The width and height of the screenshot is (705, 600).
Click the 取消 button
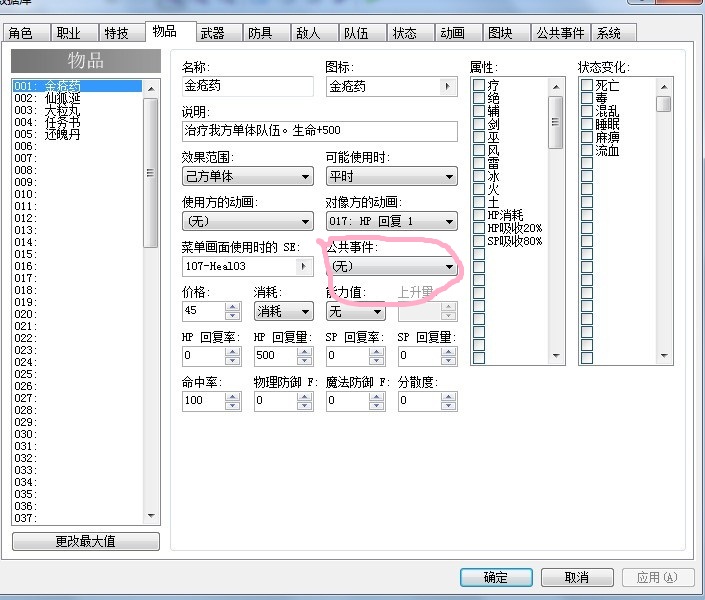tap(577, 577)
